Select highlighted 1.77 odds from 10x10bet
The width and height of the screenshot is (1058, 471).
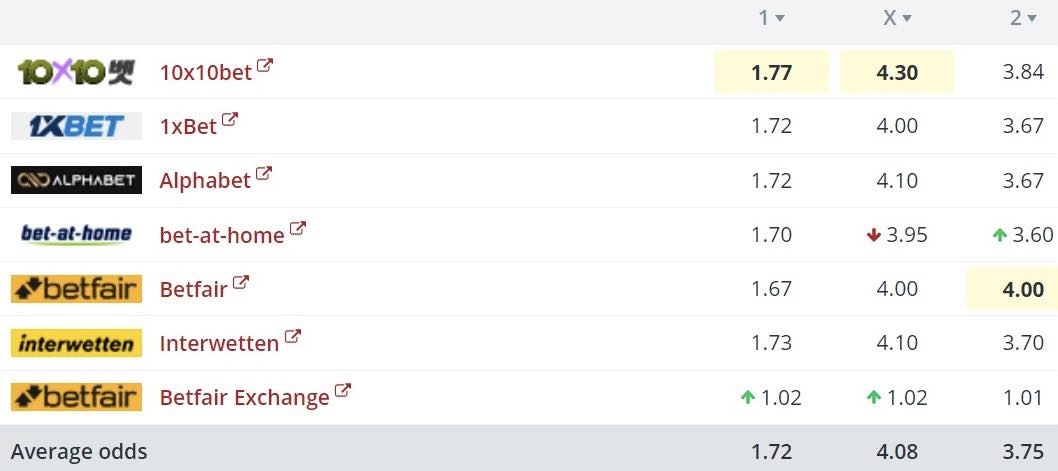(771, 72)
